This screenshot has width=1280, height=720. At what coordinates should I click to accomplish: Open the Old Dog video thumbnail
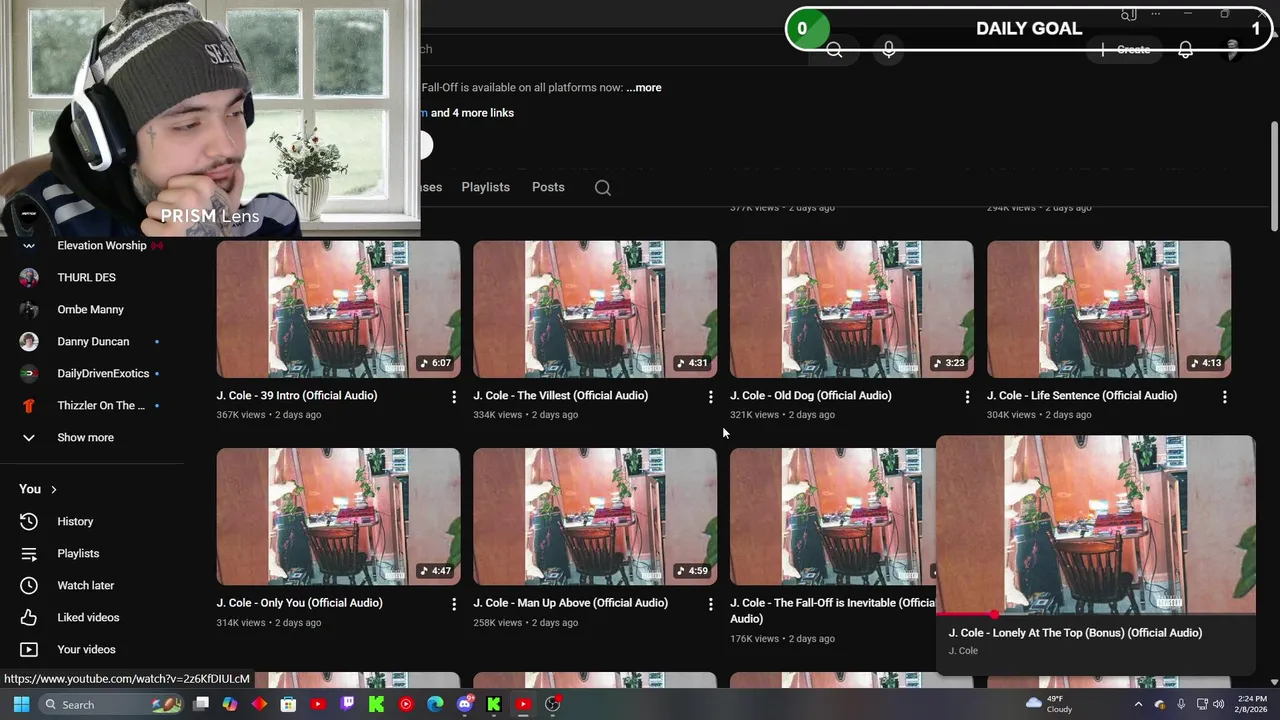coord(851,309)
